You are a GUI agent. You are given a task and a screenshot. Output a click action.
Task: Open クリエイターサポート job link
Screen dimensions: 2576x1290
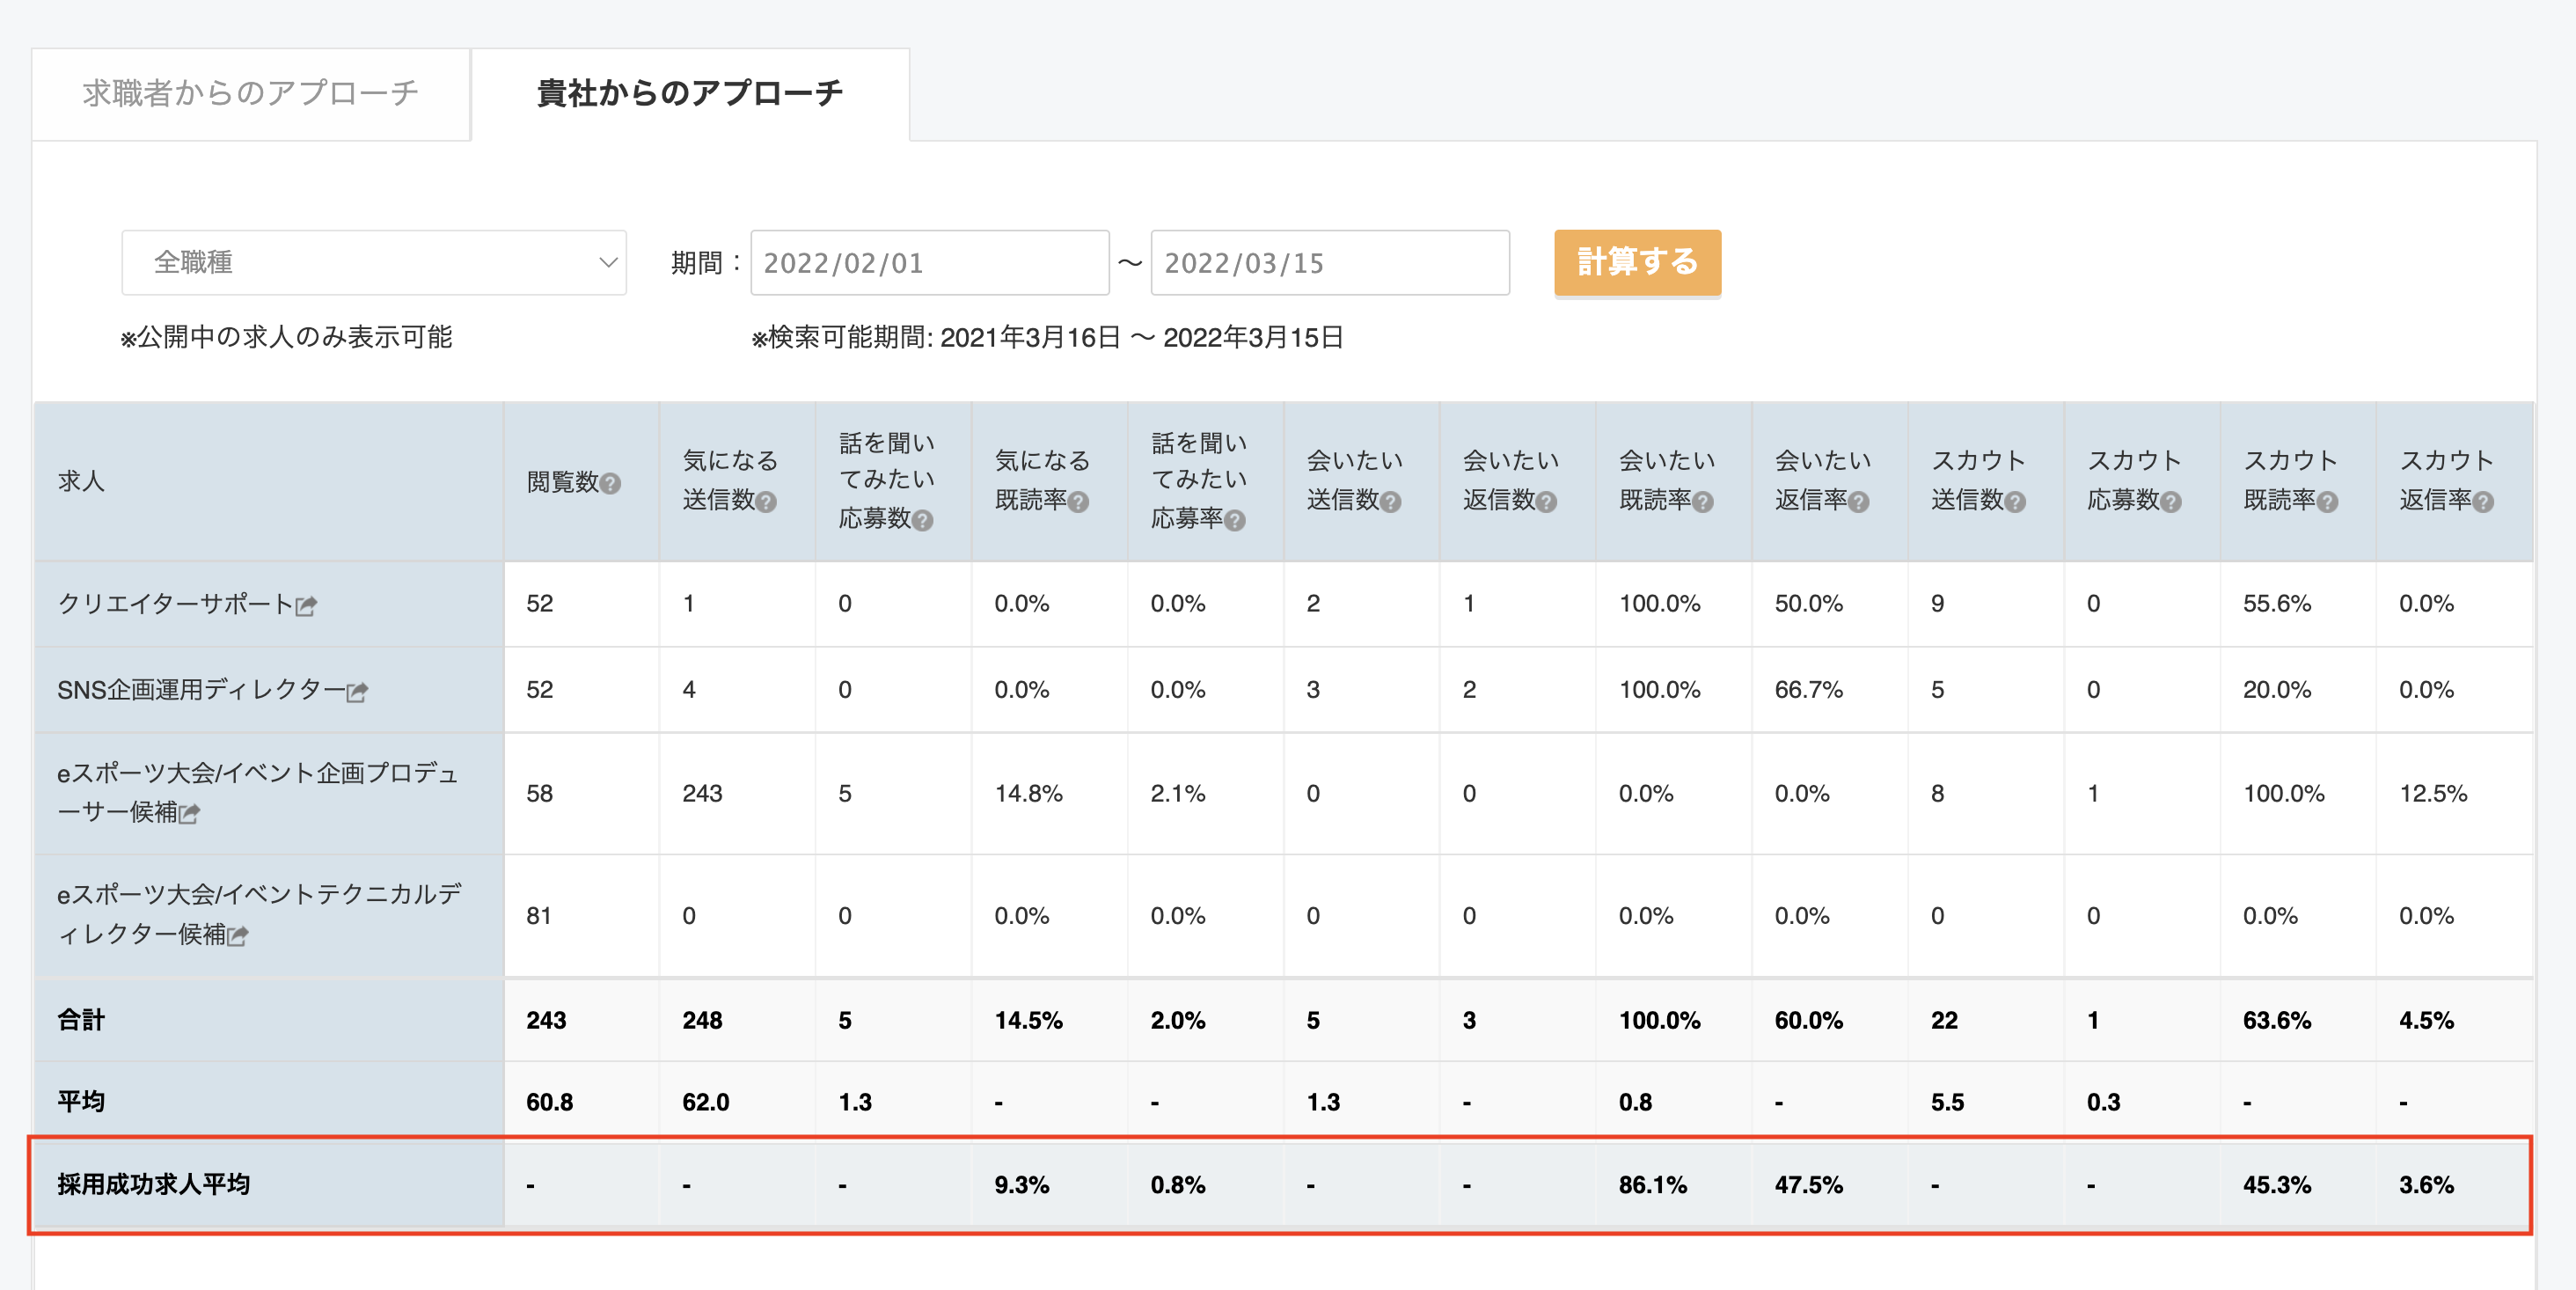tap(175, 604)
